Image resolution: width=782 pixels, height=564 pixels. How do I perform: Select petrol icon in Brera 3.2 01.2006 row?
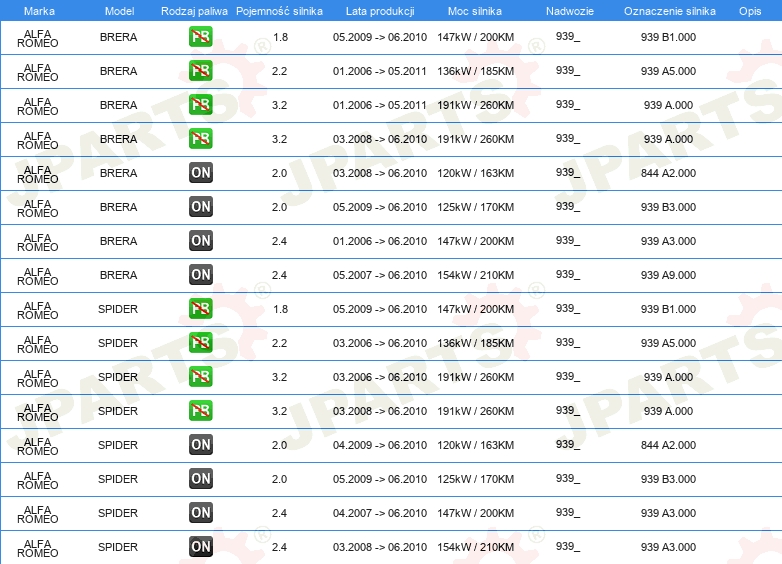(x=200, y=105)
